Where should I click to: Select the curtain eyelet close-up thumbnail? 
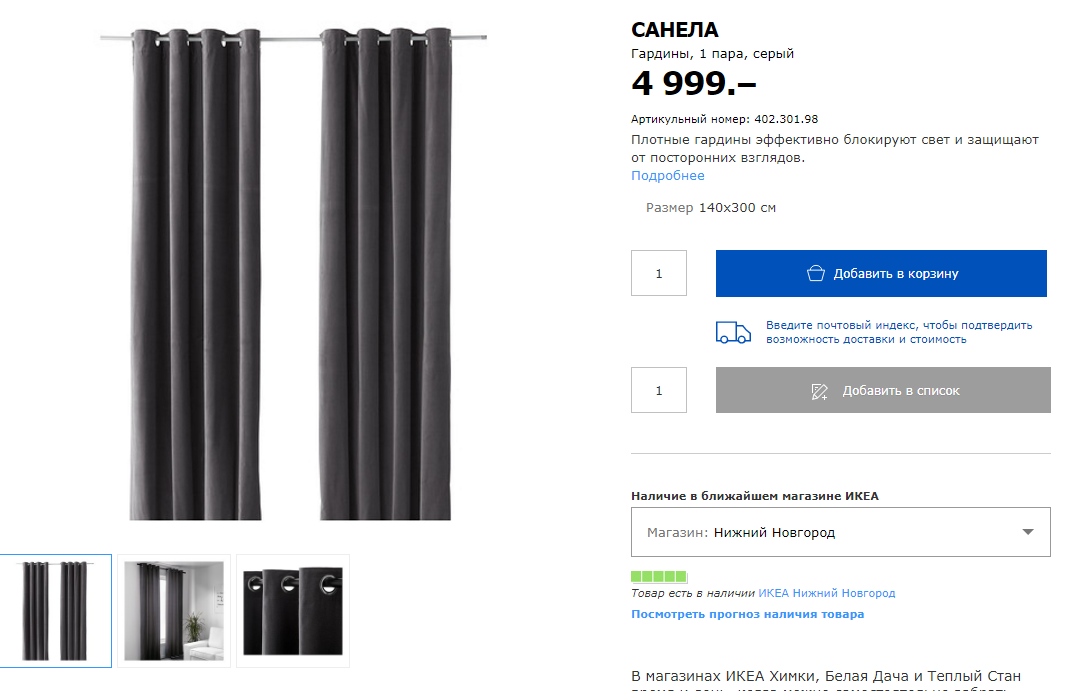point(293,610)
